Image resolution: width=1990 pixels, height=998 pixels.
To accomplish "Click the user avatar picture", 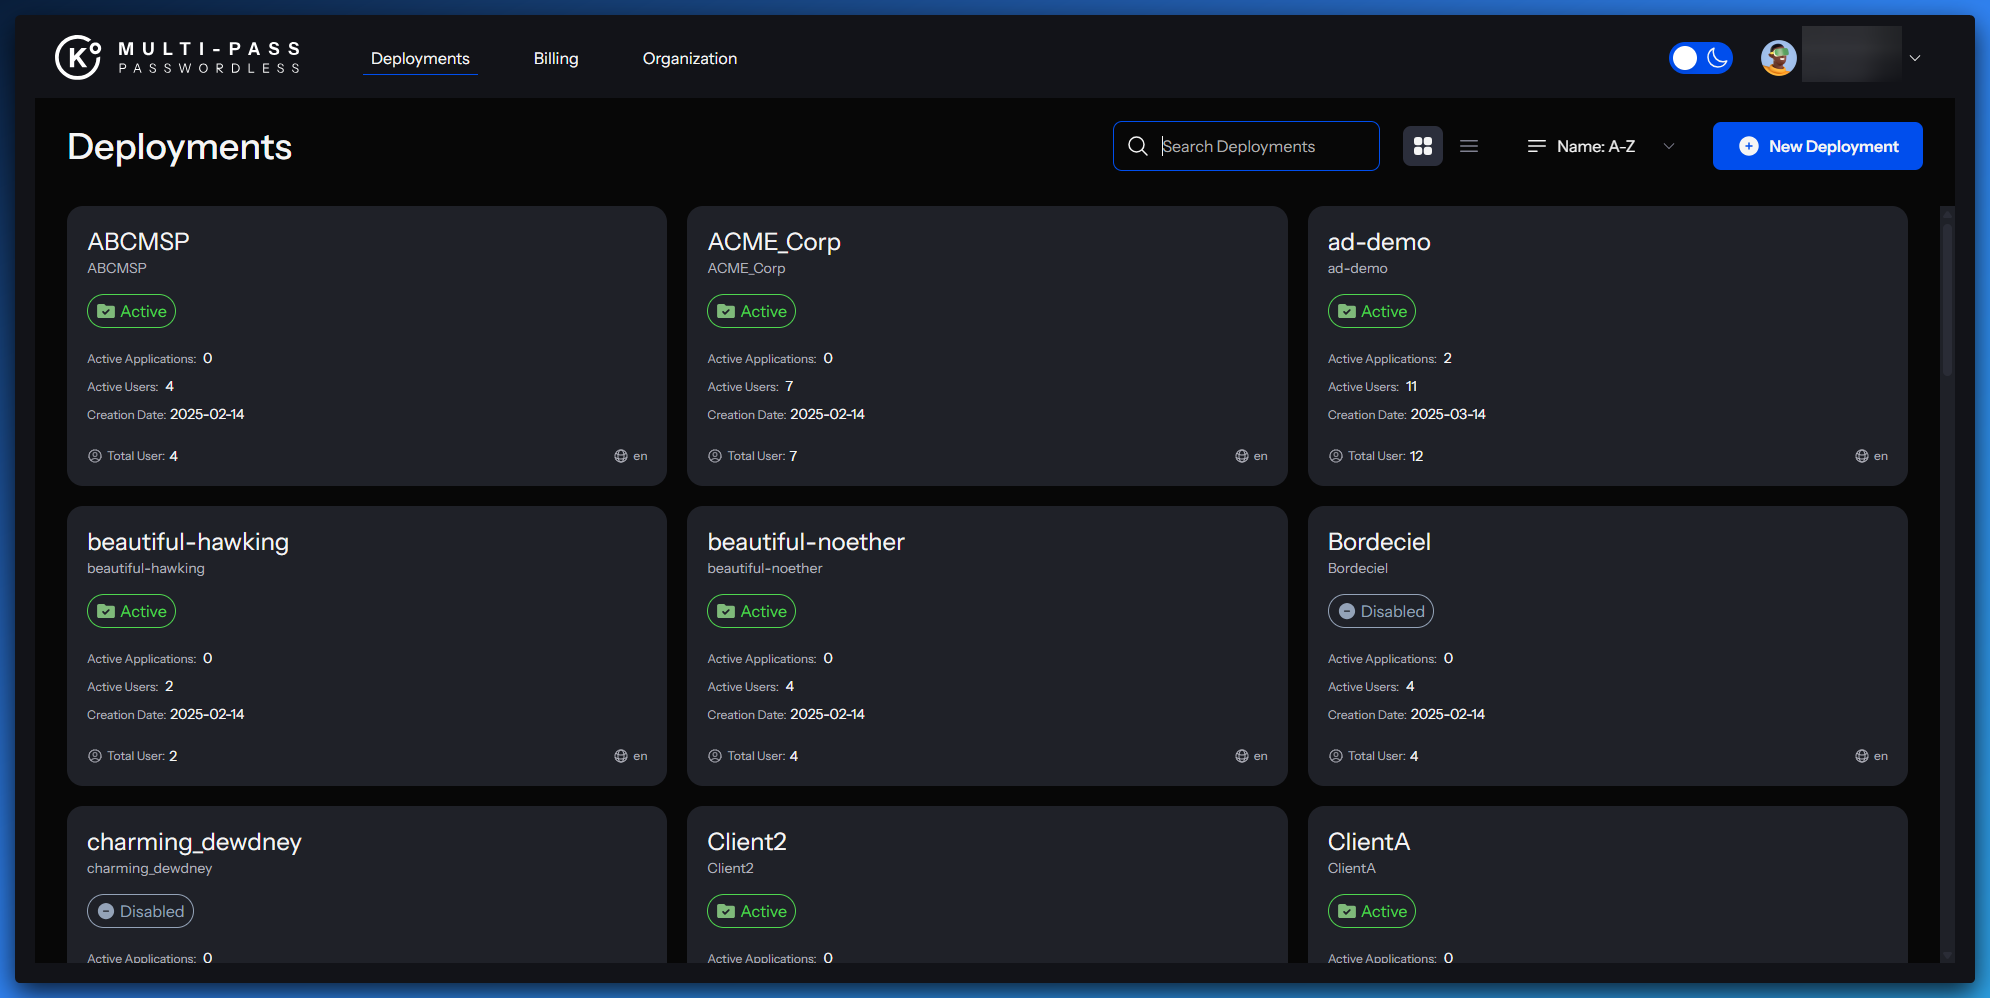I will (x=1779, y=58).
